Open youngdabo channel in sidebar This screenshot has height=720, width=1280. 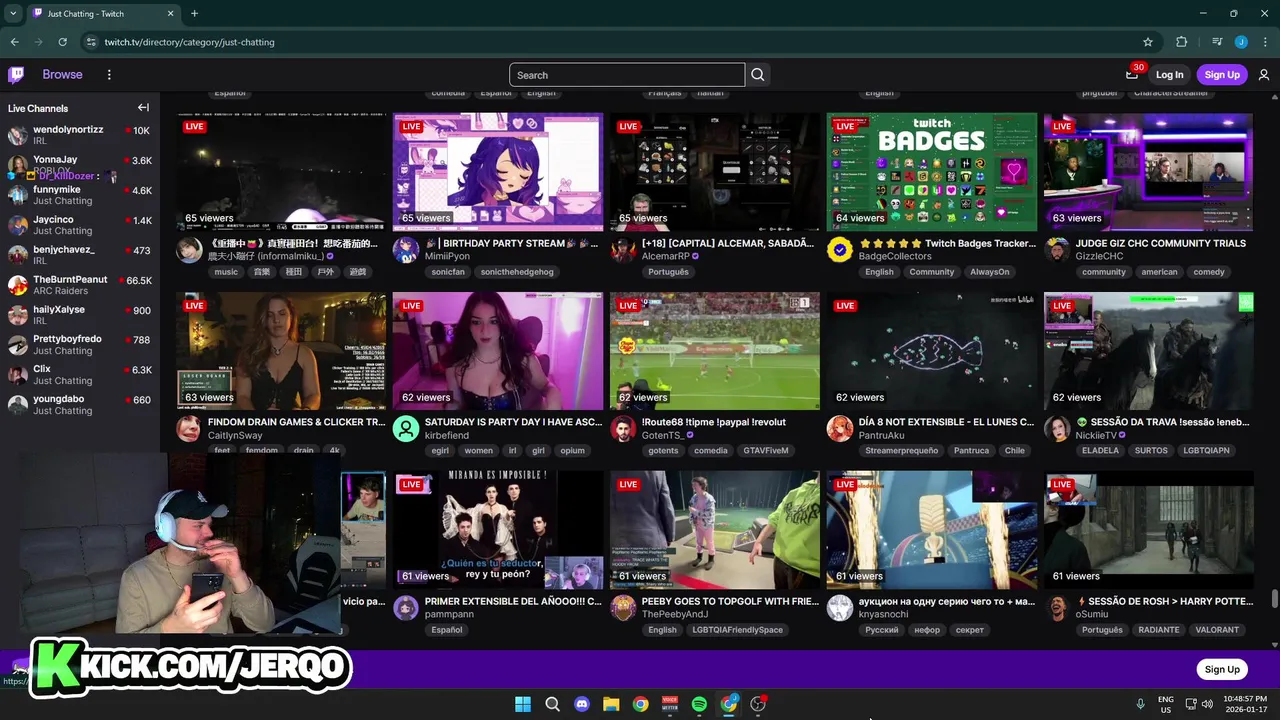80,404
